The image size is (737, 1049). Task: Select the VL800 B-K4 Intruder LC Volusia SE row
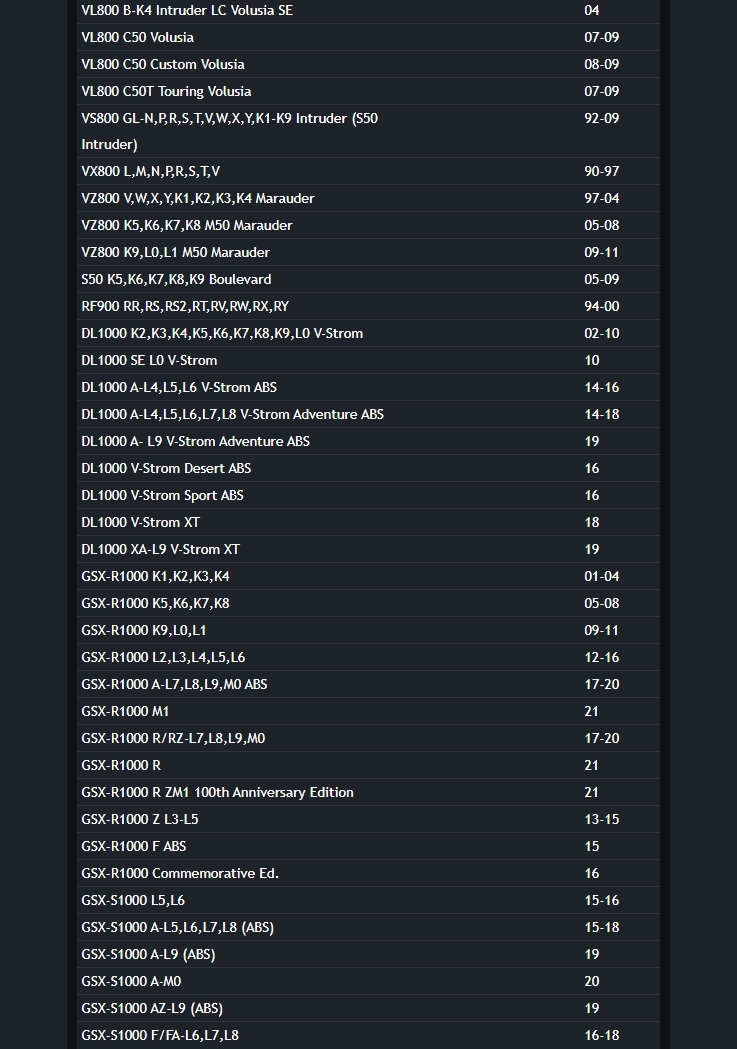pyautogui.click(x=187, y=10)
